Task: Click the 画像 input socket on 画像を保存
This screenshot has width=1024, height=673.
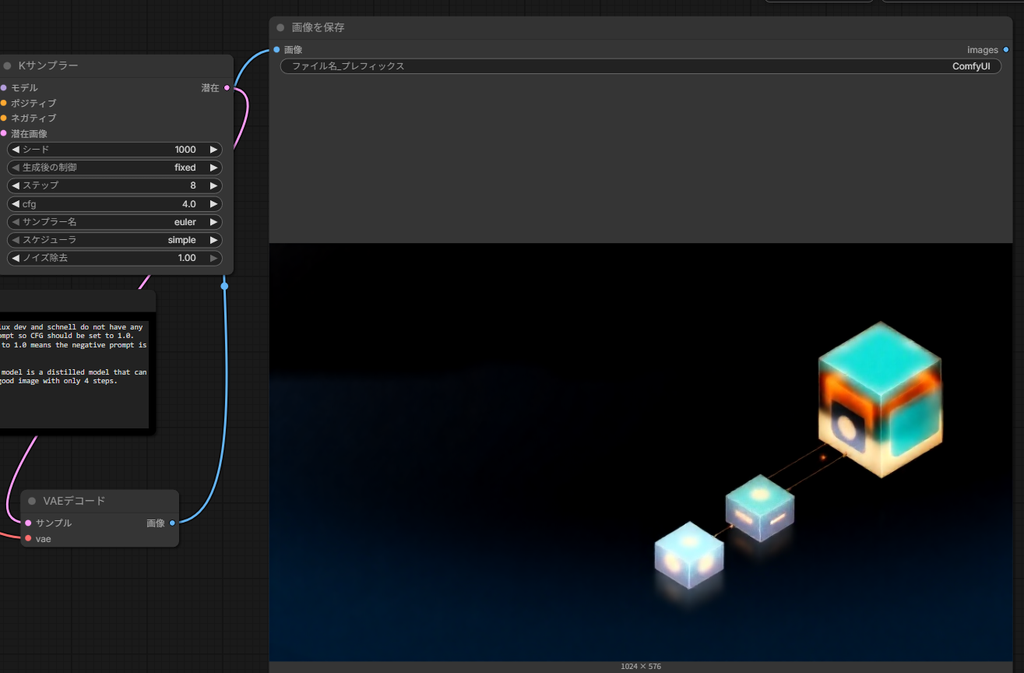Action: tap(277, 50)
